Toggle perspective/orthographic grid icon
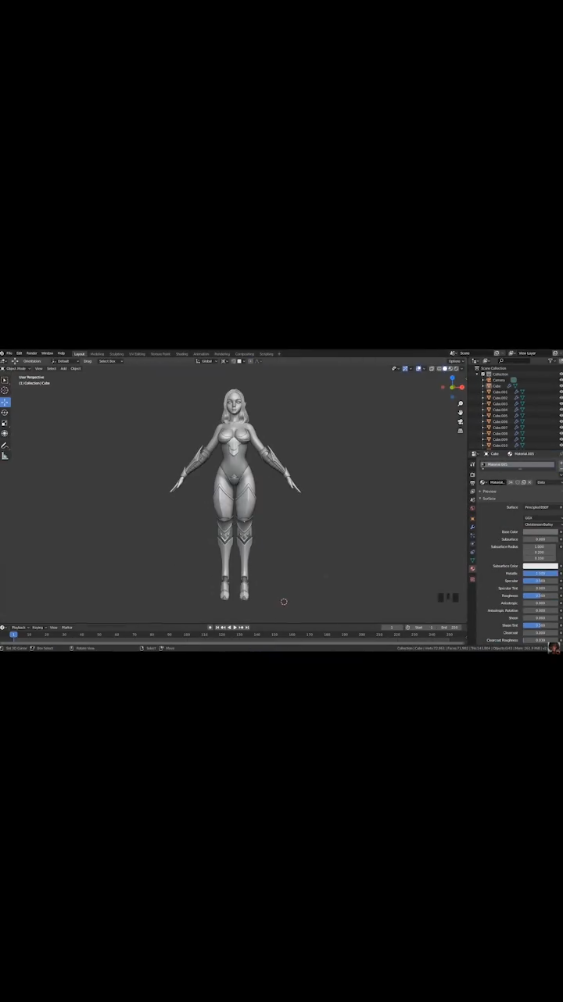Viewport: 563px width, 1002px height. 460,431
